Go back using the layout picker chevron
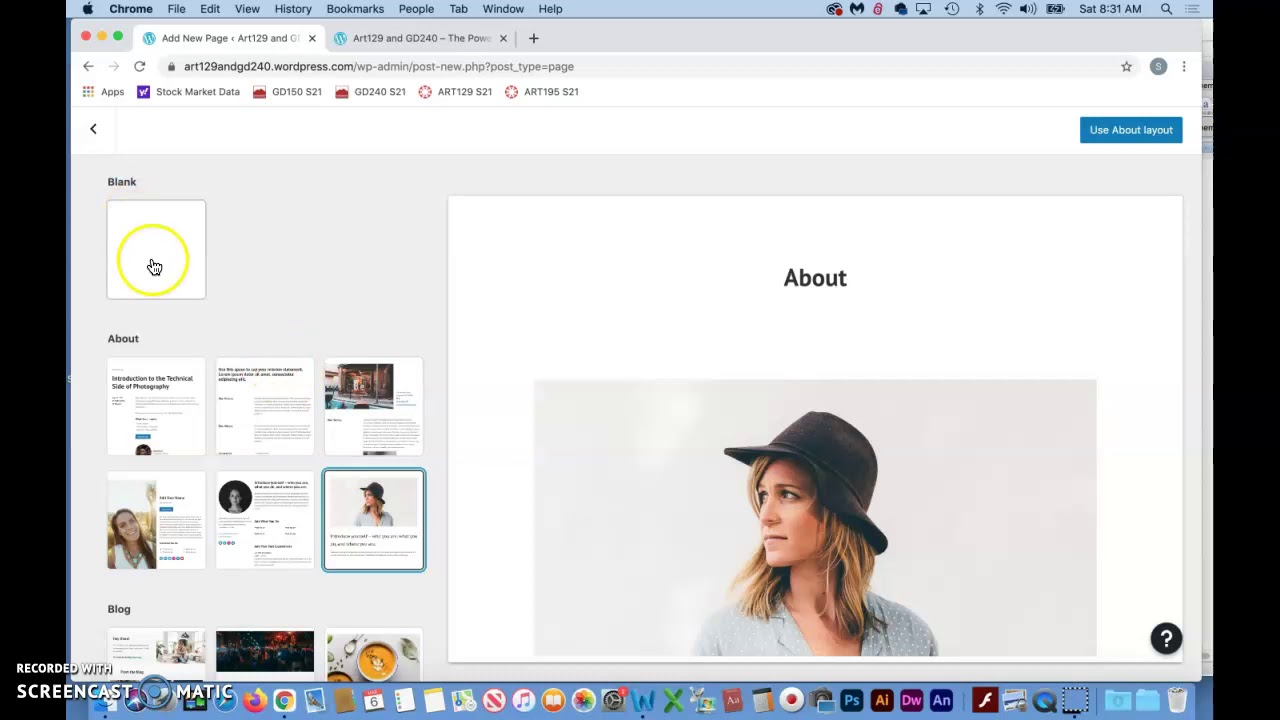 [93, 129]
